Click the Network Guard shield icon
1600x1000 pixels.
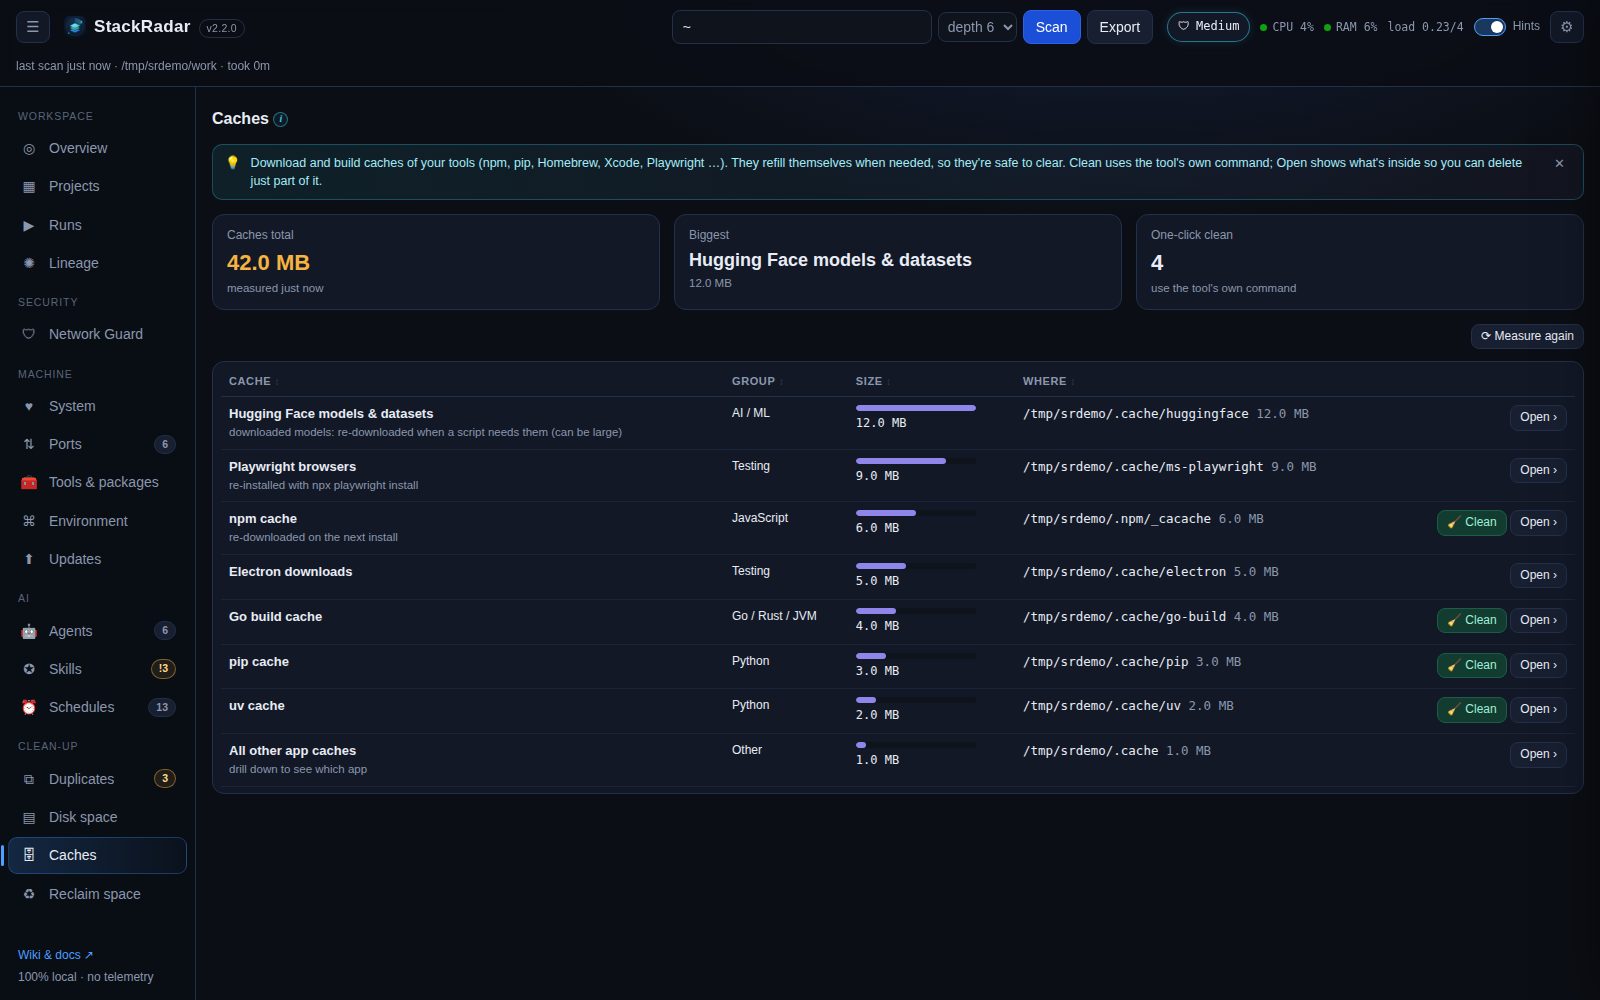click(29, 335)
